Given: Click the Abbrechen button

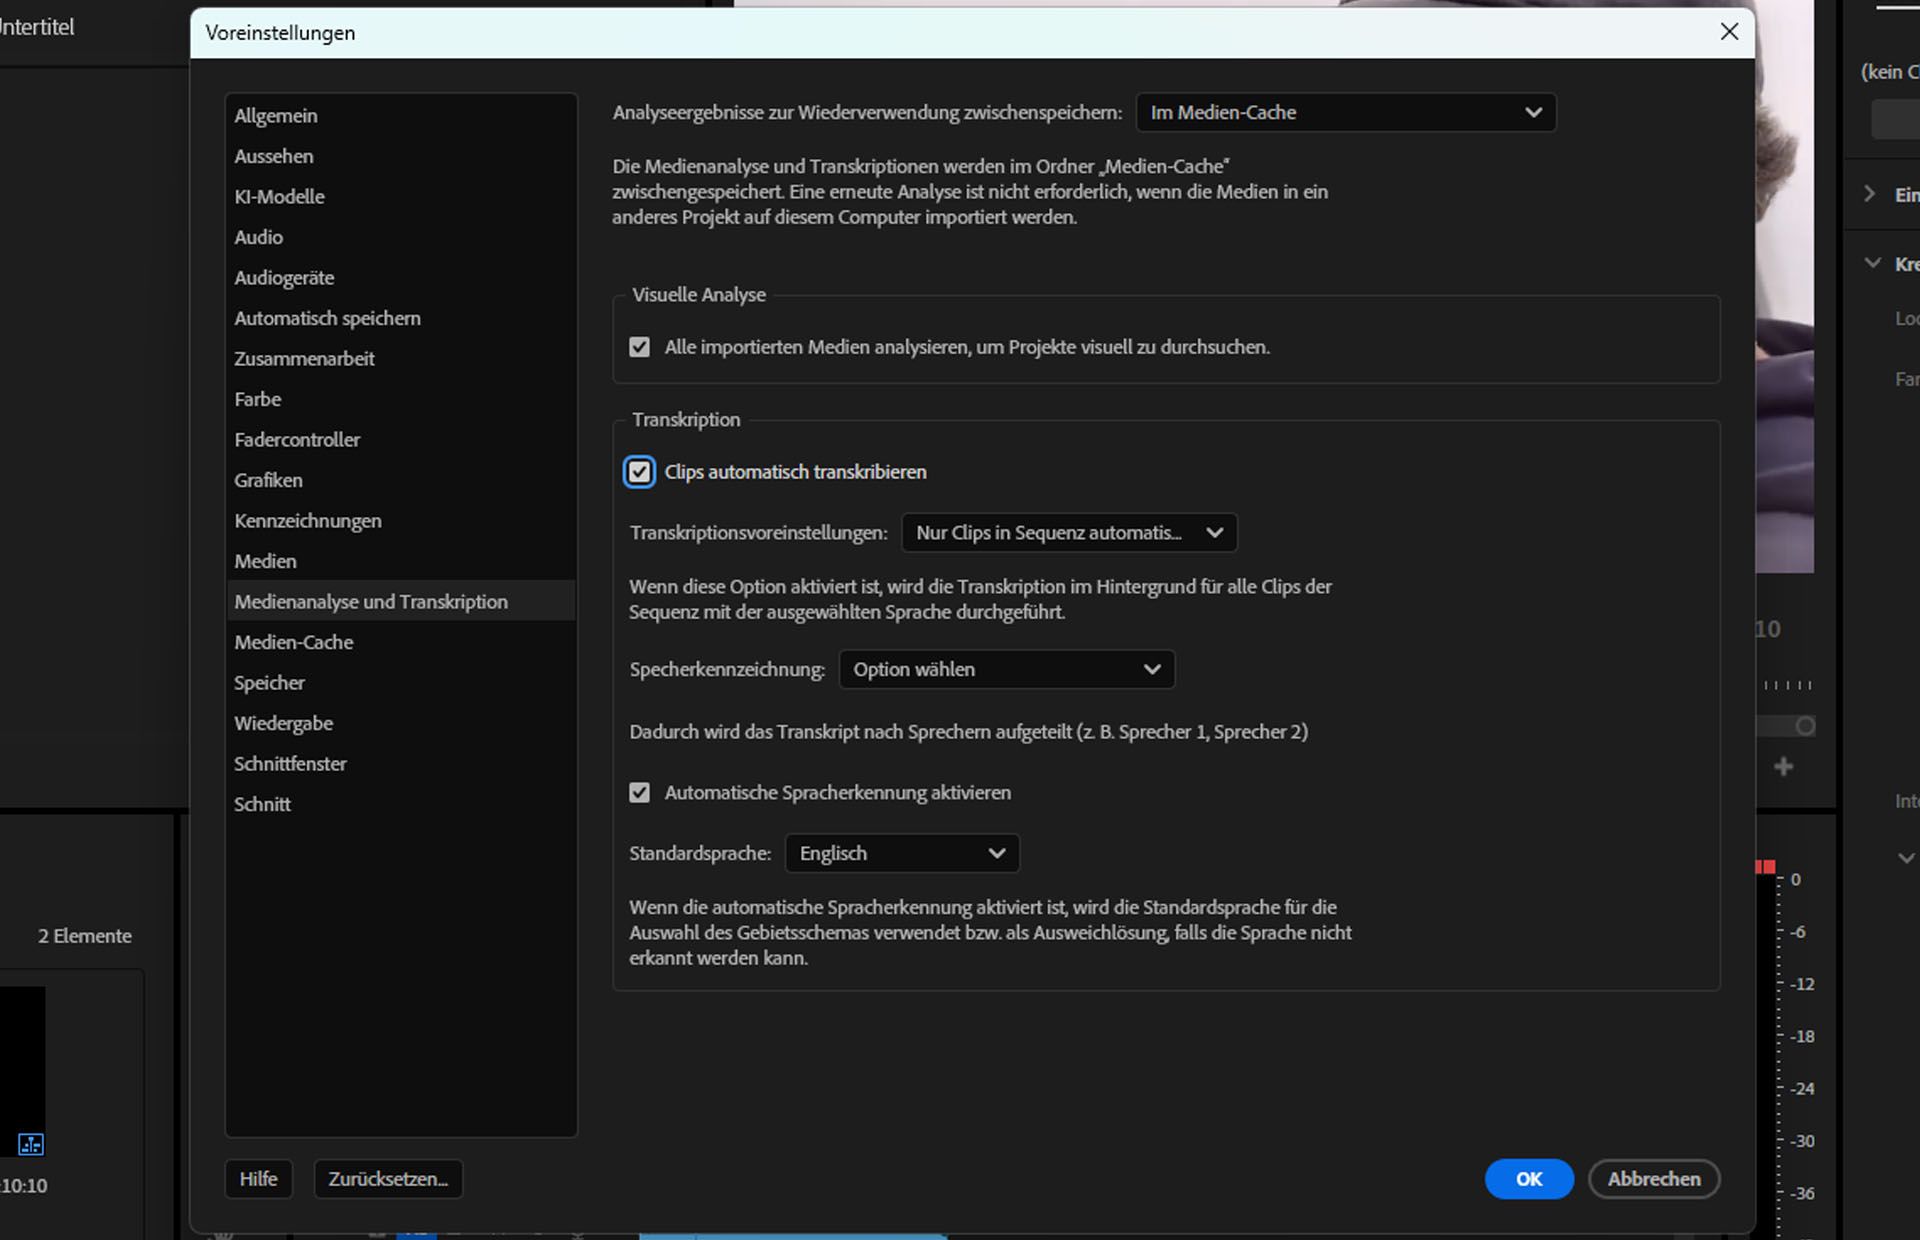Looking at the screenshot, I should tap(1653, 1179).
